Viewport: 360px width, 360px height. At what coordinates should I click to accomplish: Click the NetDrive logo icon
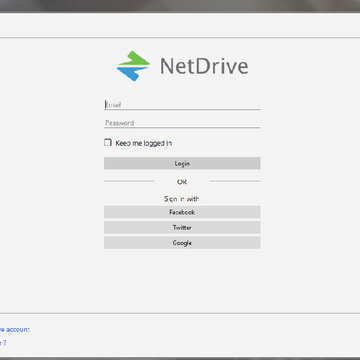133,66
